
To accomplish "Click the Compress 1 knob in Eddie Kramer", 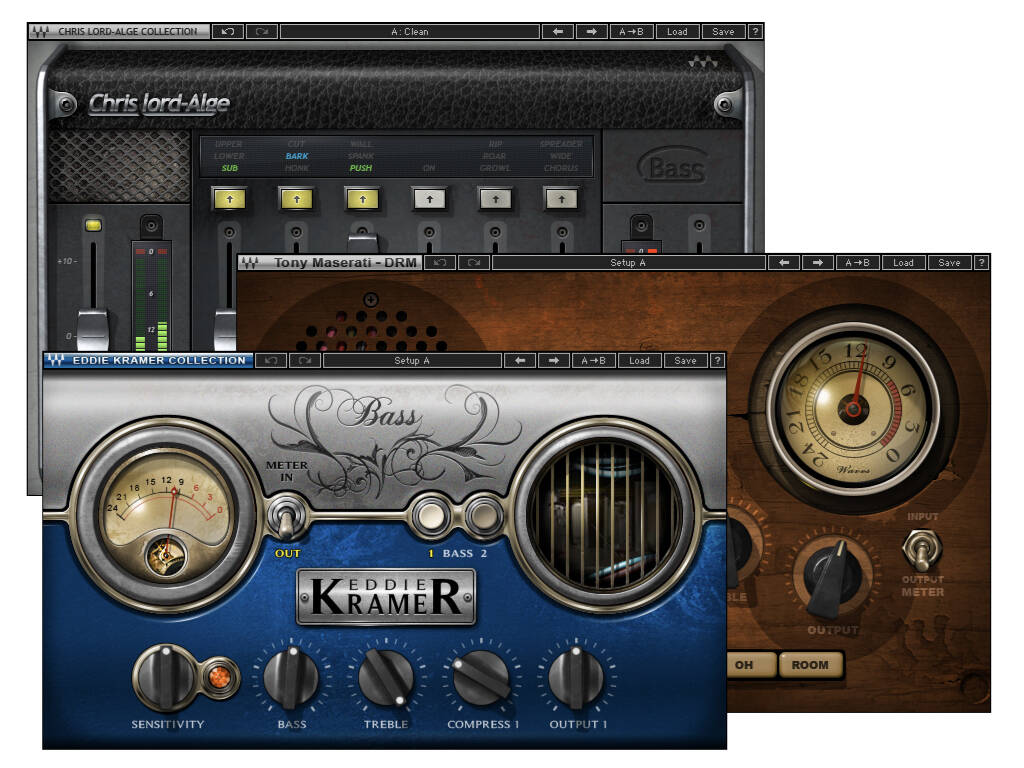I will (x=481, y=677).
